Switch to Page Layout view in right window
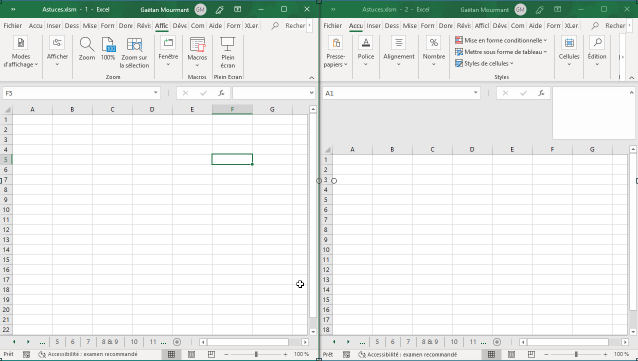The height and width of the screenshot is (361, 638). pos(511,354)
